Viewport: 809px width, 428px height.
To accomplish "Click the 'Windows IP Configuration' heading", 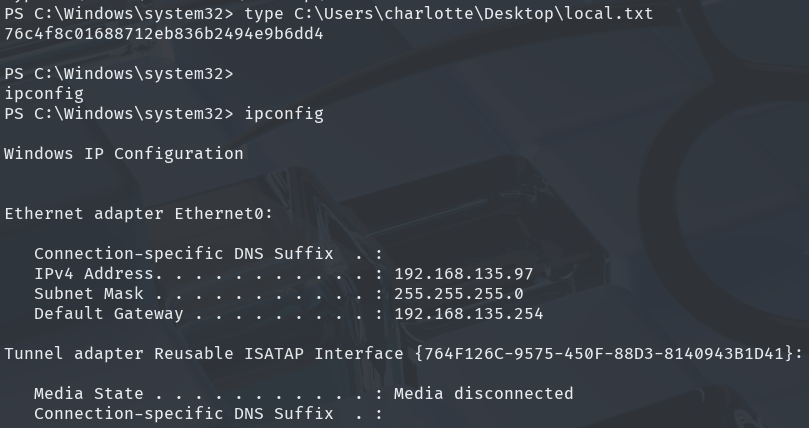I will pos(124,154).
